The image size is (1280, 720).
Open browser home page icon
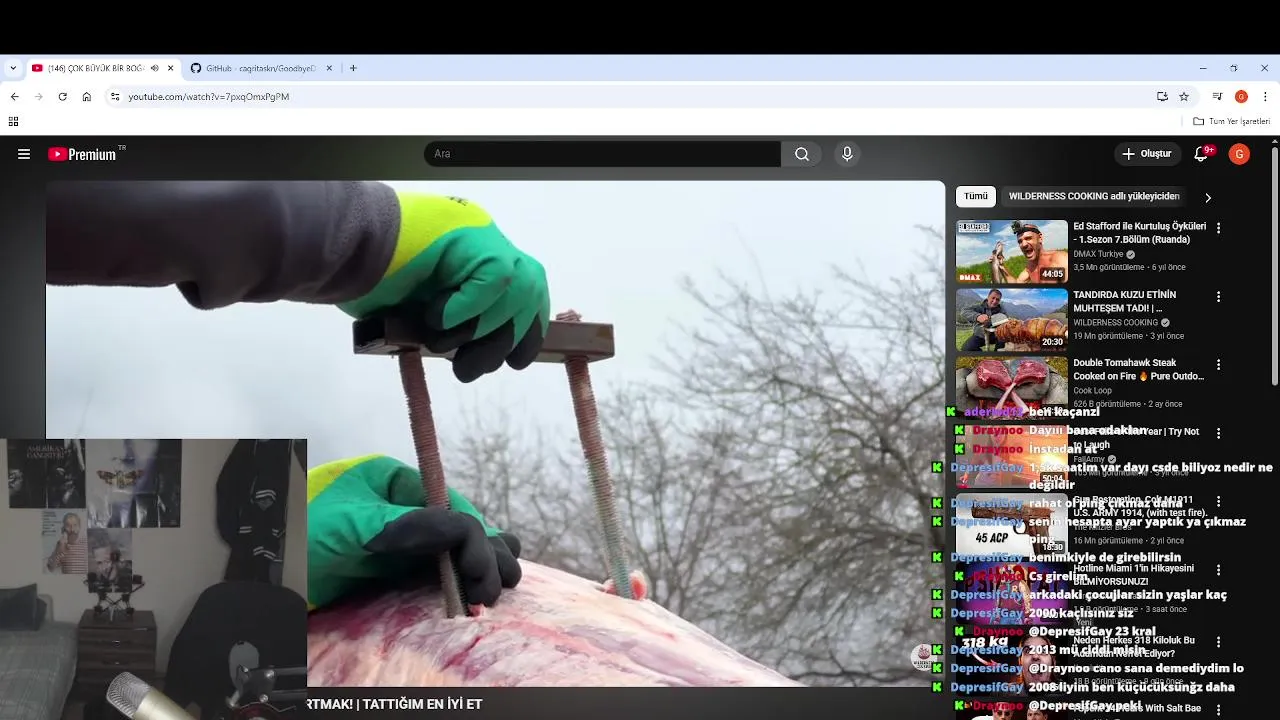87,97
